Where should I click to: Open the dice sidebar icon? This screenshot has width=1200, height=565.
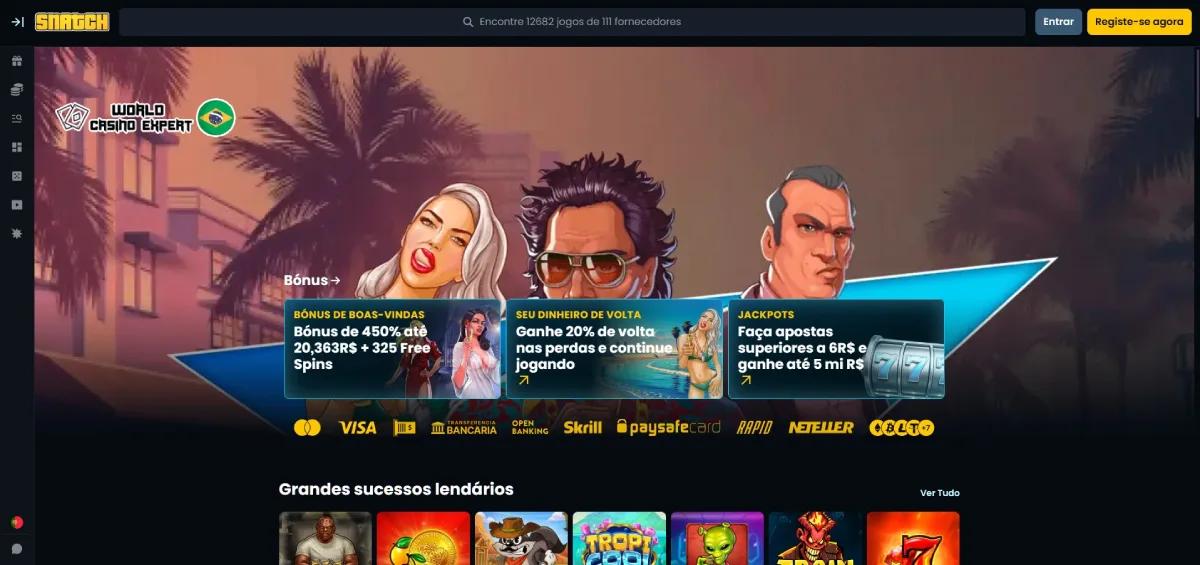[x=17, y=176]
